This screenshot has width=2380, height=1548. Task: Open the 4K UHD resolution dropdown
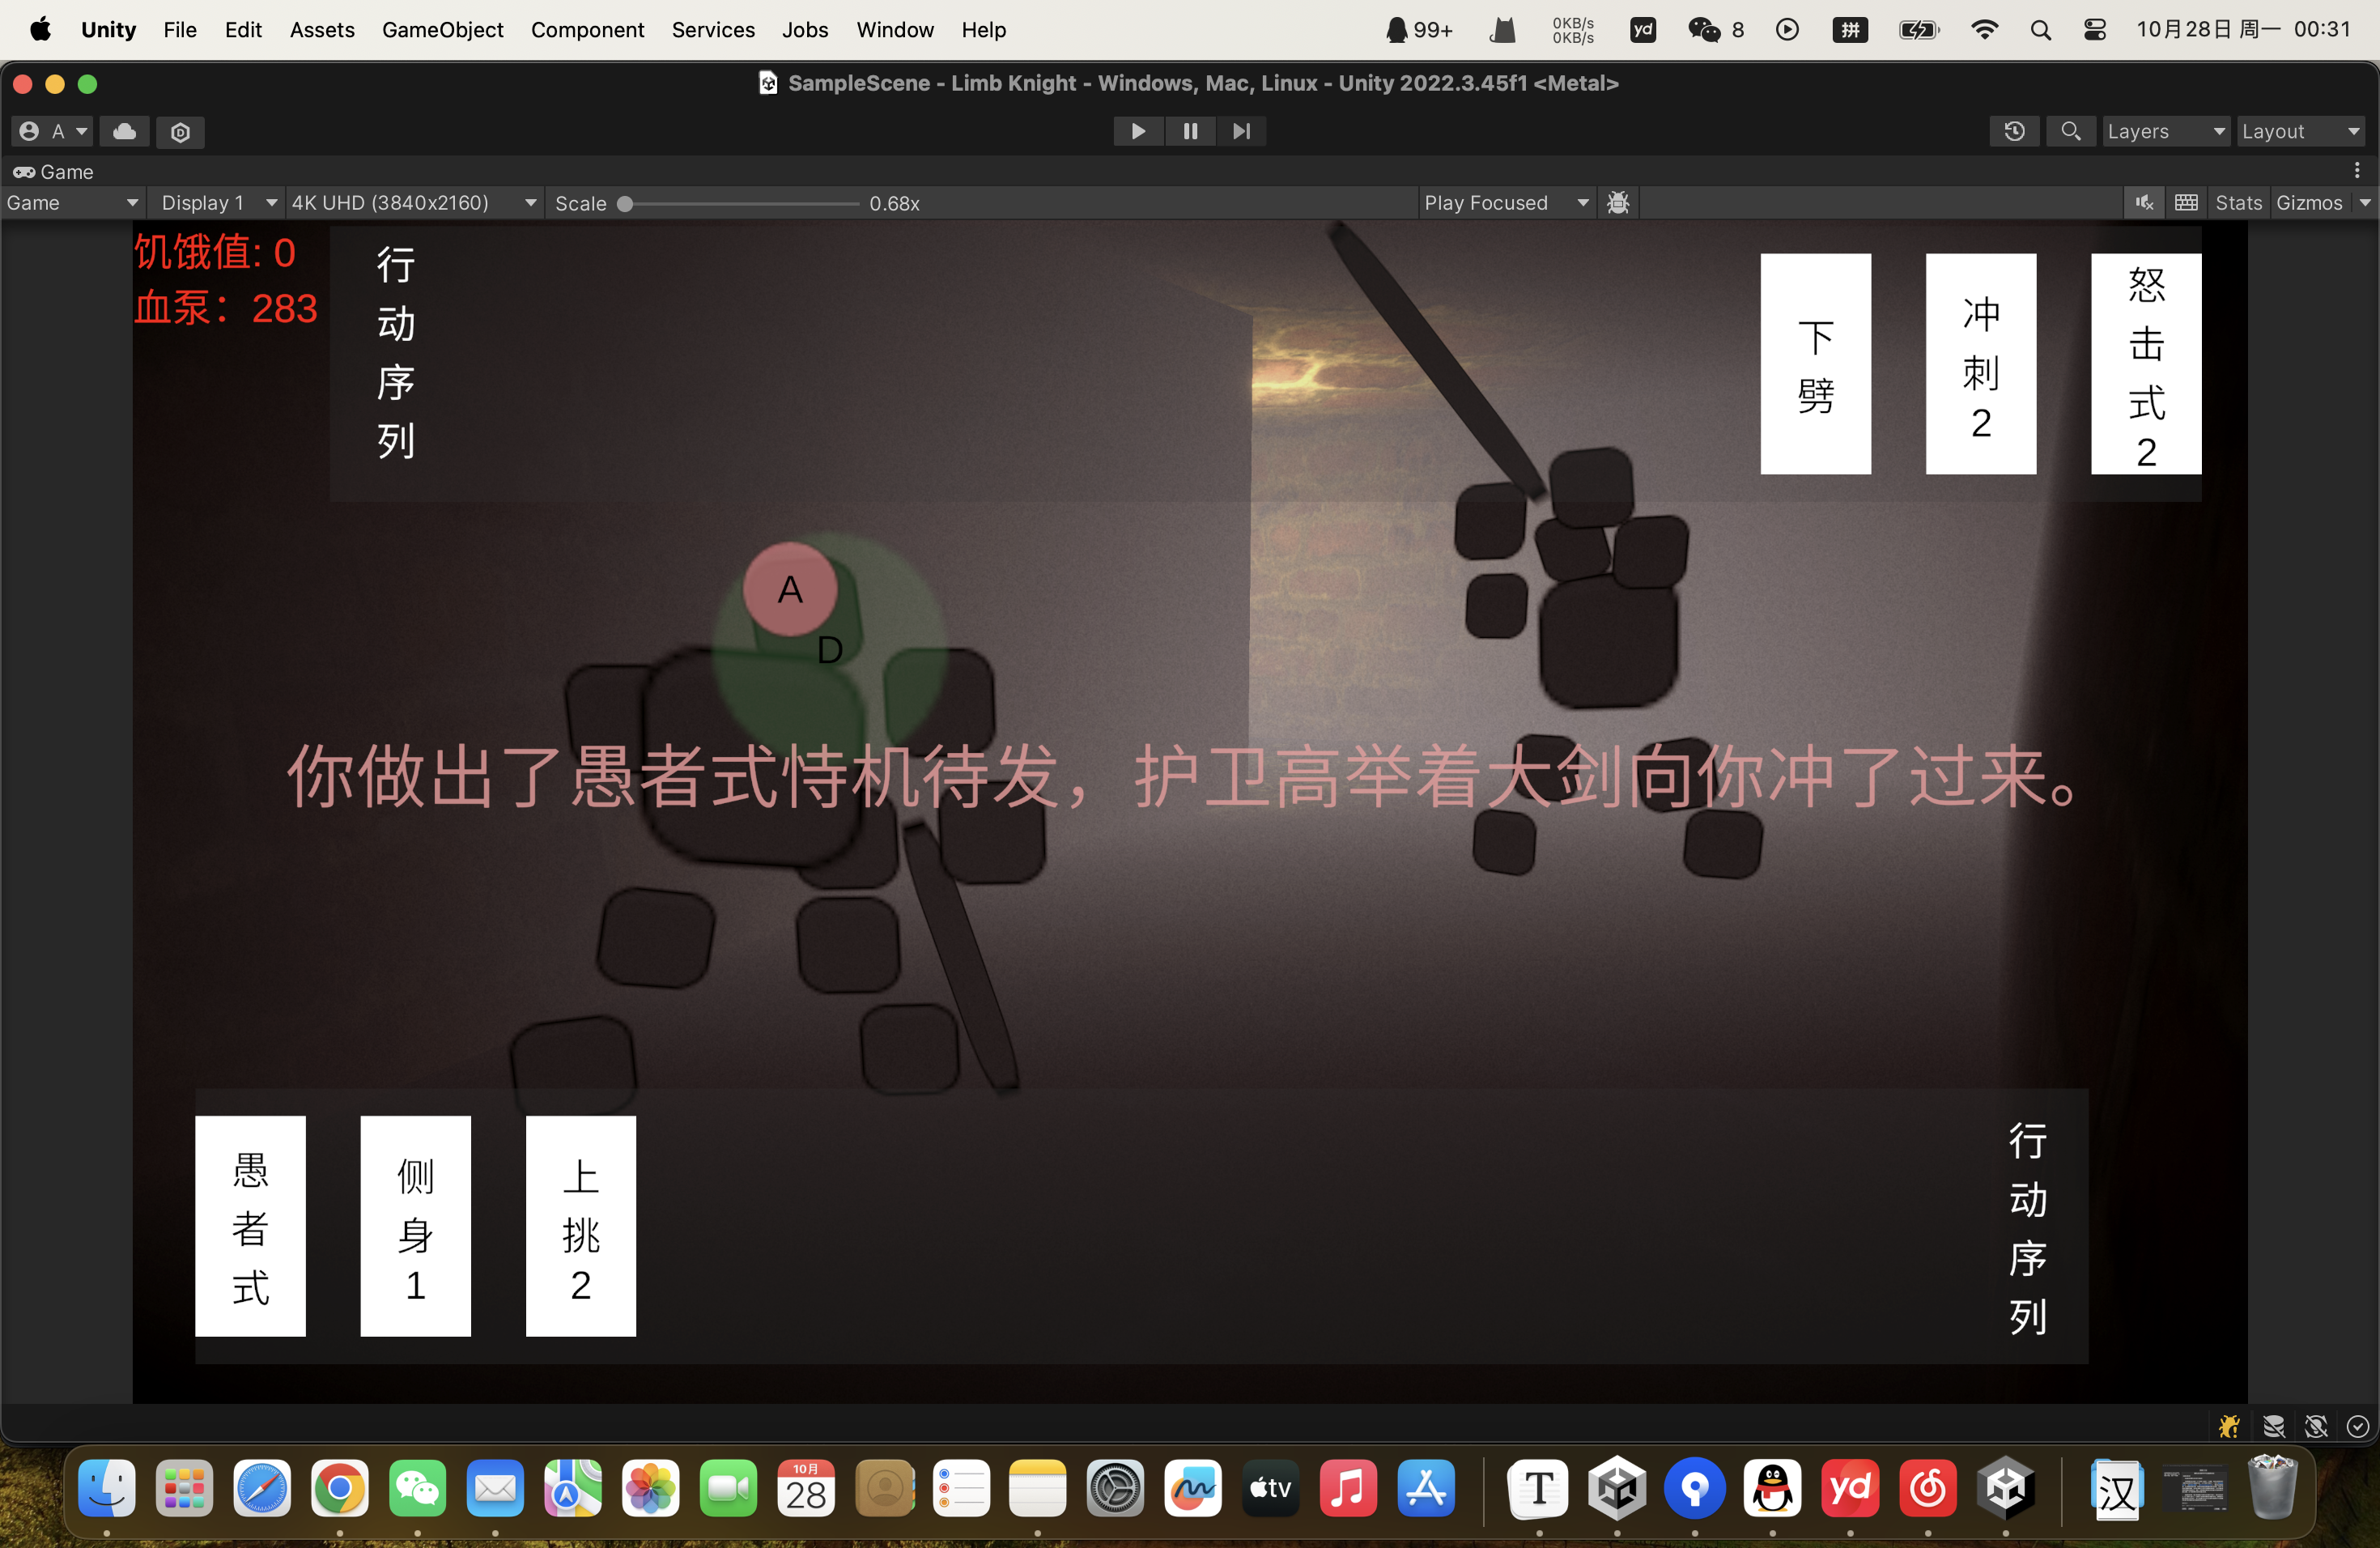click(414, 203)
